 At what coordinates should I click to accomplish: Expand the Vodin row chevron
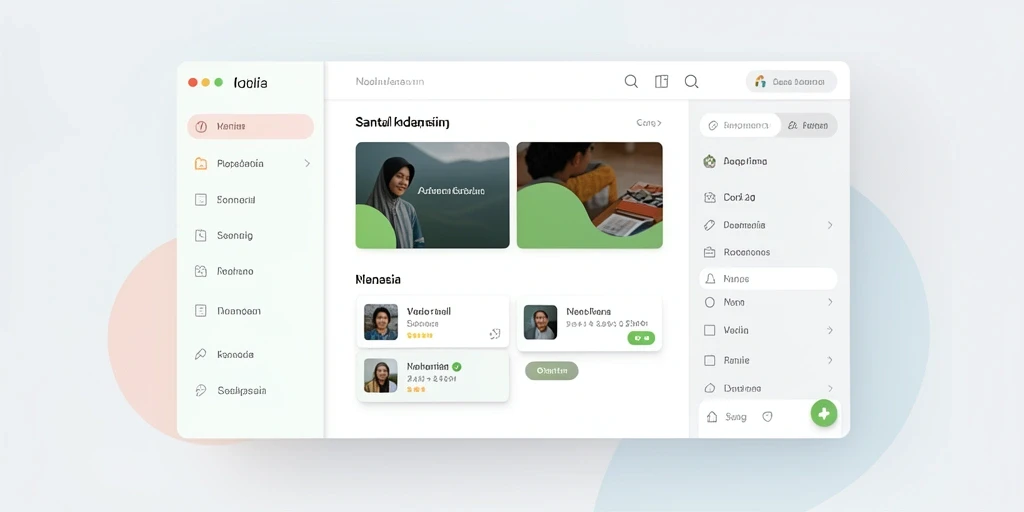tap(830, 330)
